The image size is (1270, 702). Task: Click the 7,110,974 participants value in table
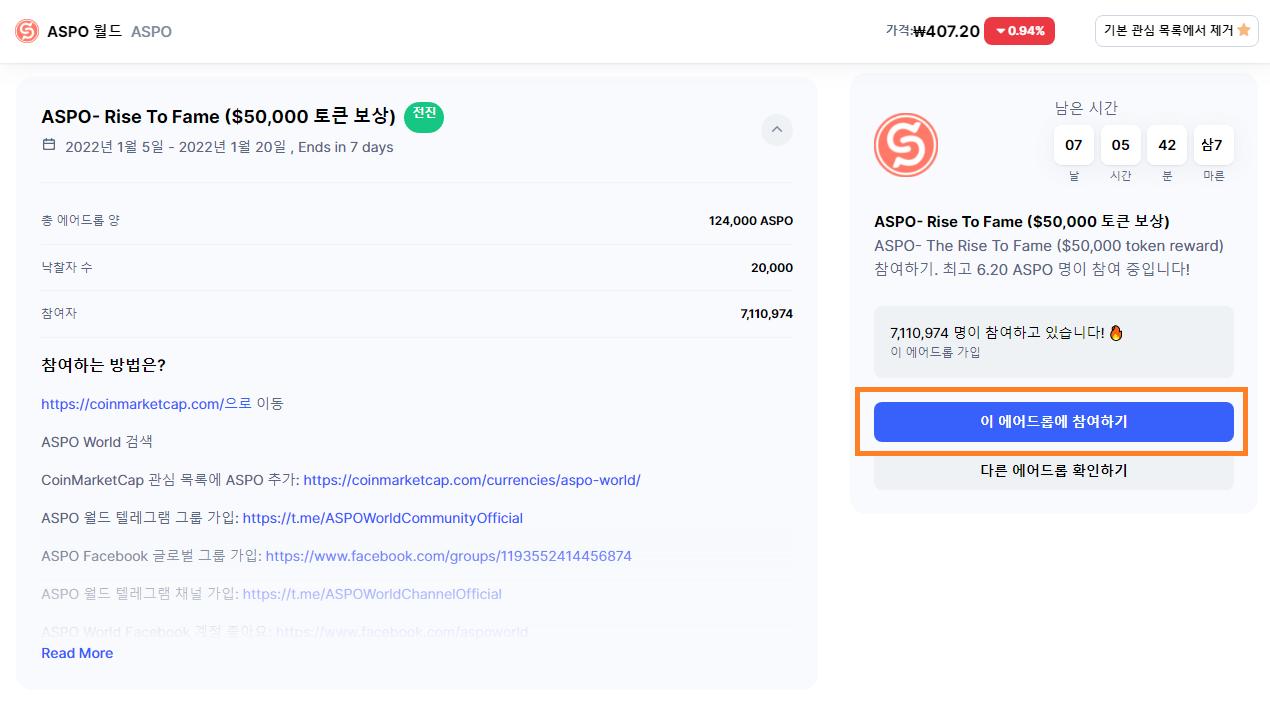point(767,314)
